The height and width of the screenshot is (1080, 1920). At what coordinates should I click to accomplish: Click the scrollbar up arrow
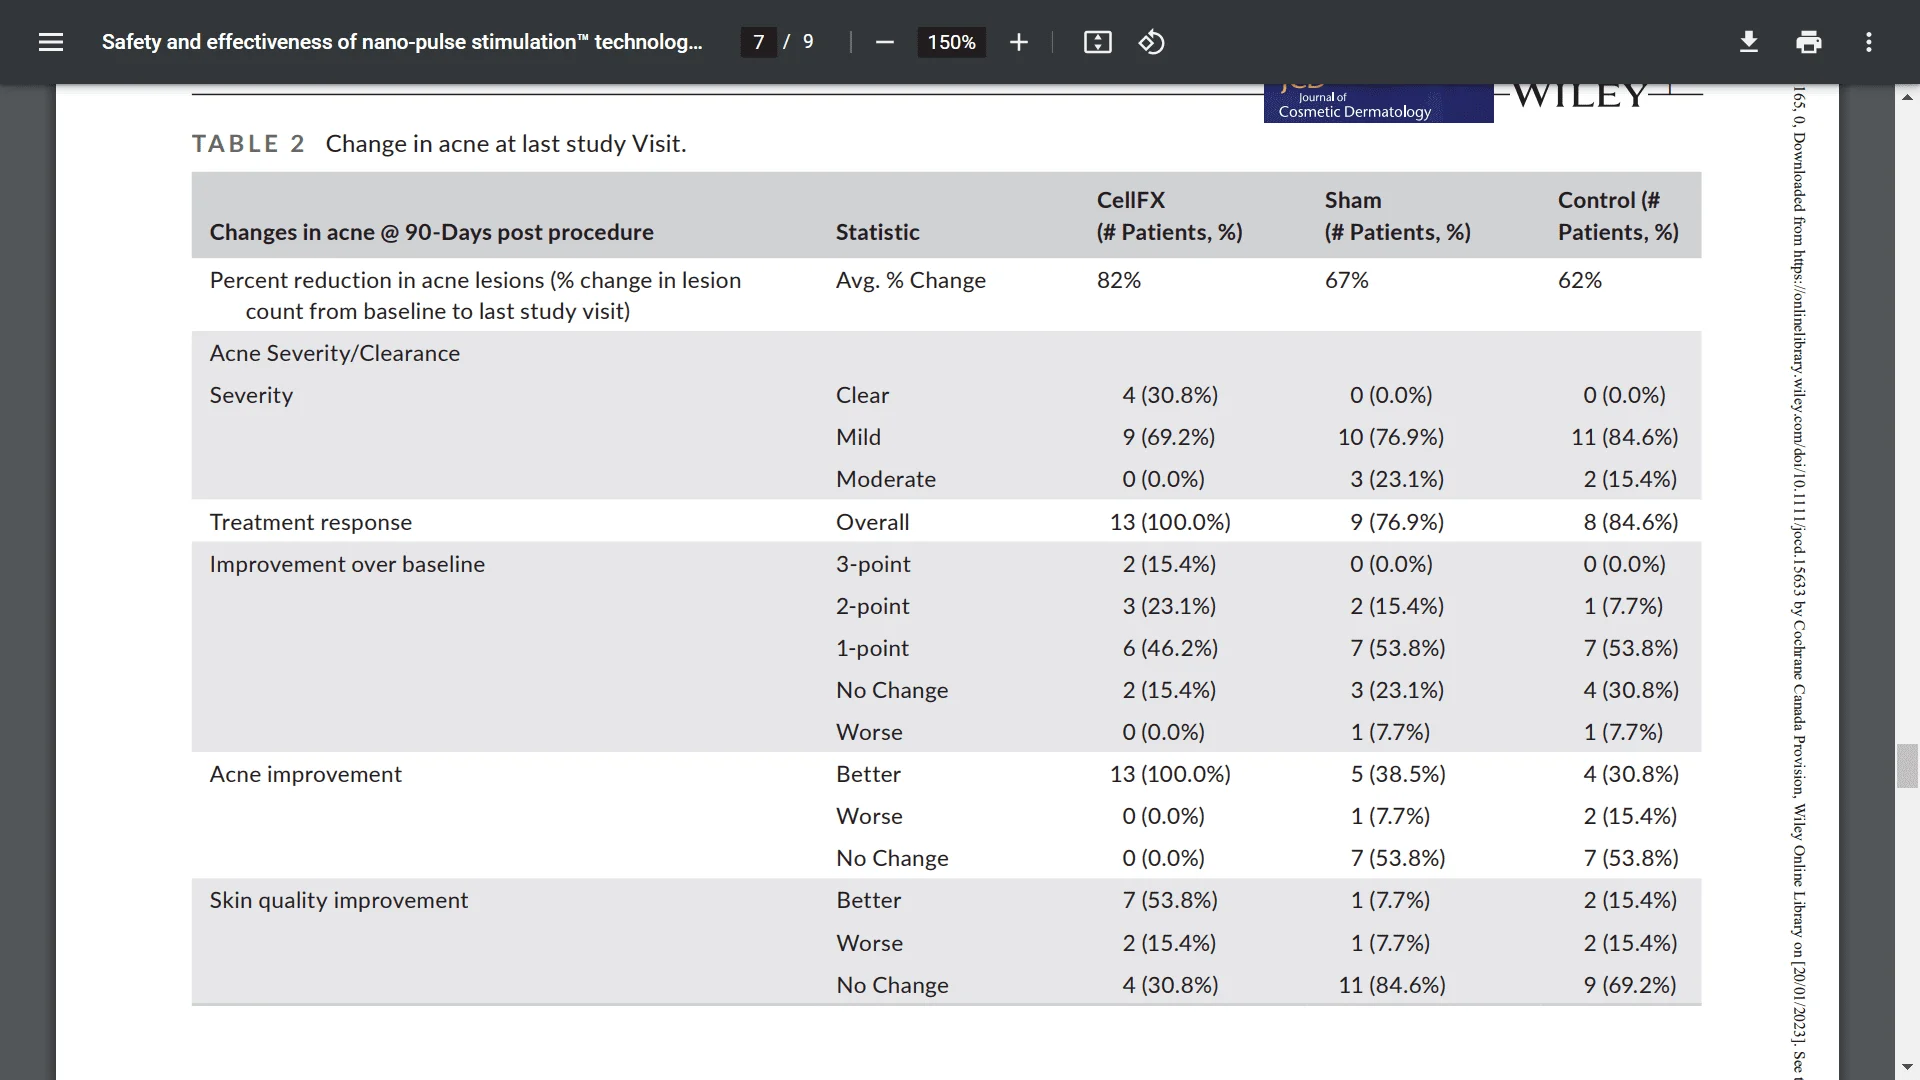(1907, 97)
